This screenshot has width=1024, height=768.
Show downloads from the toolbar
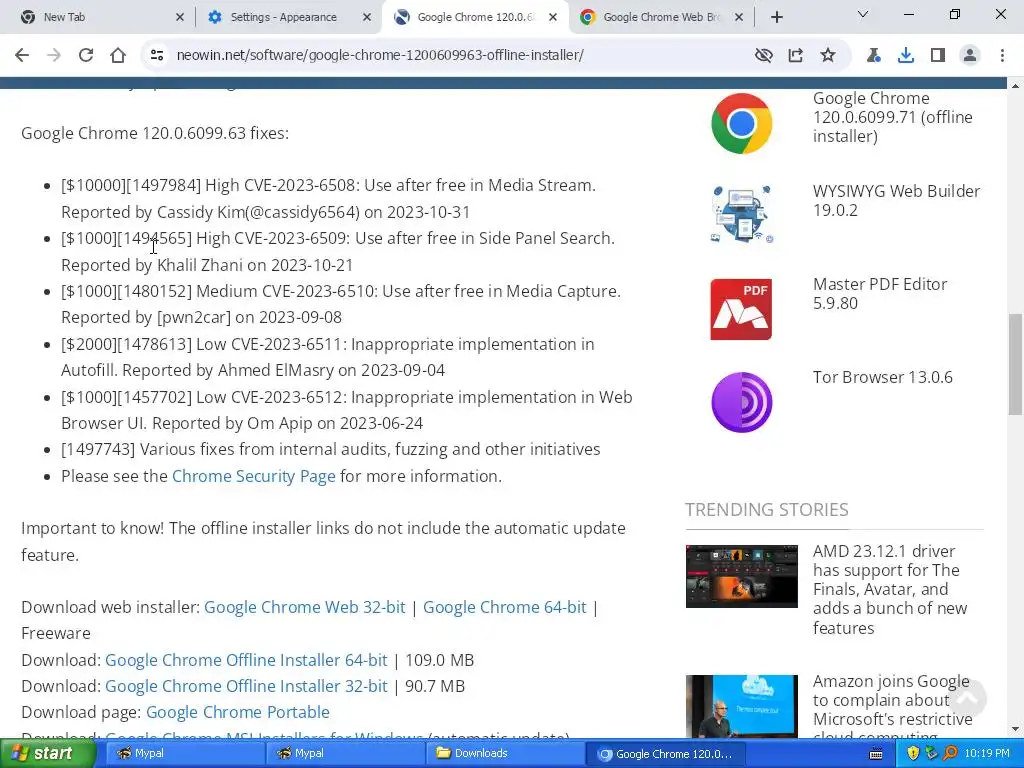point(905,55)
